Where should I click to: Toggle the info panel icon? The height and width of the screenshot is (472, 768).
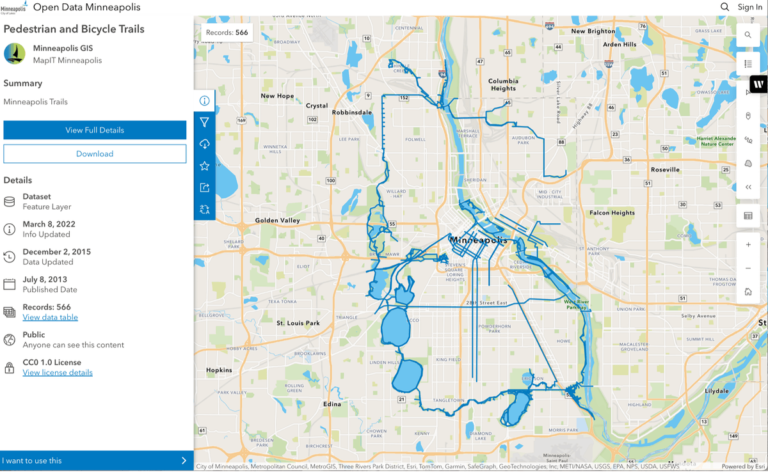tap(204, 100)
